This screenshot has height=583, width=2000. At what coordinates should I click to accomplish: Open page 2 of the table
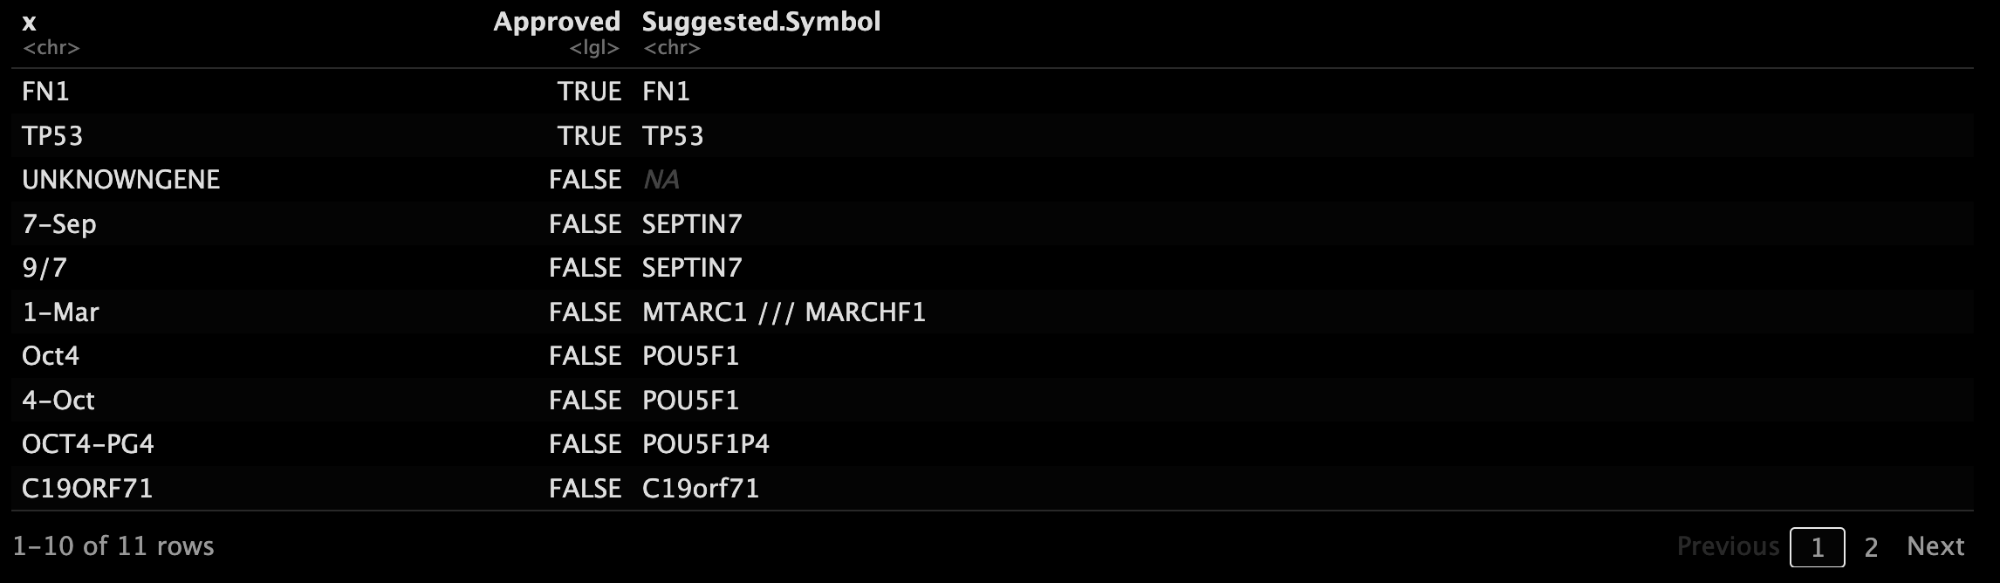[1871, 547]
